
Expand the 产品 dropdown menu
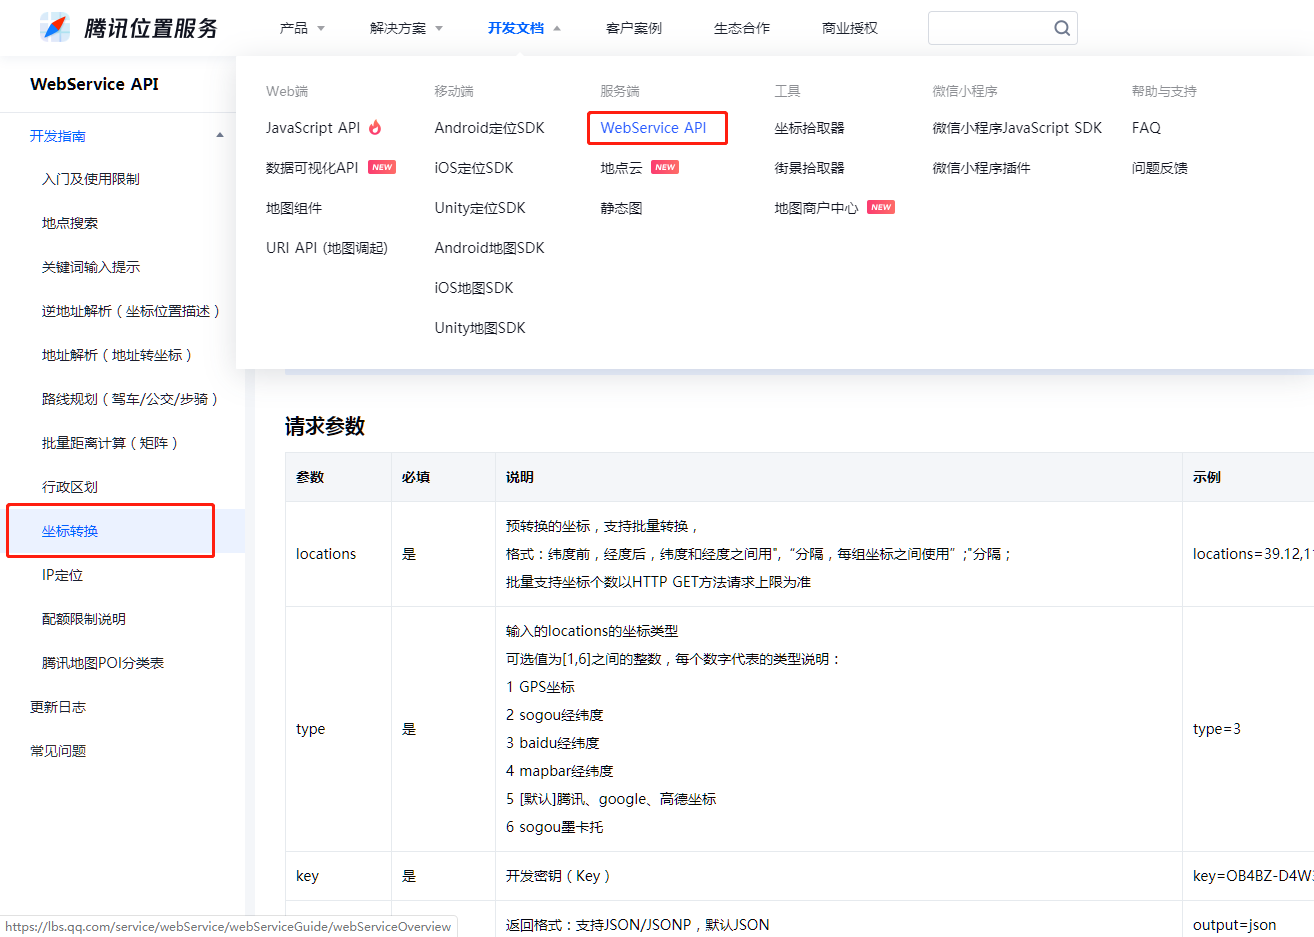click(302, 28)
